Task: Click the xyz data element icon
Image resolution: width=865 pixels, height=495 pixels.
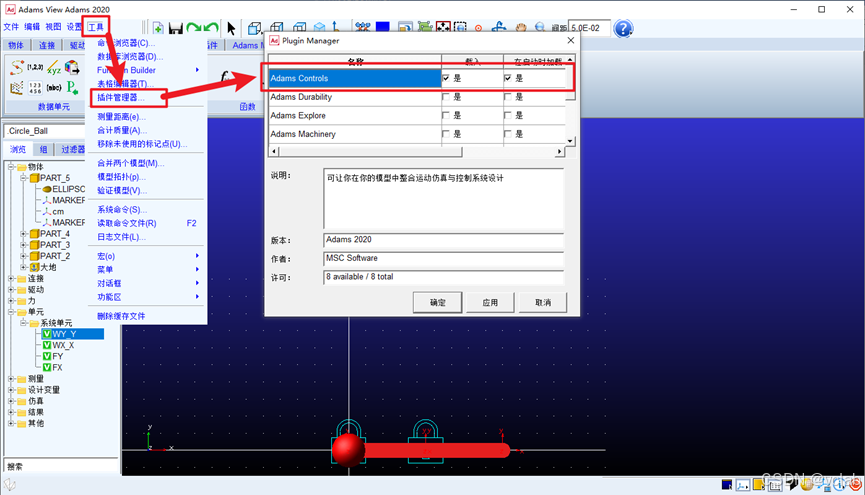Action: (54, 68)
